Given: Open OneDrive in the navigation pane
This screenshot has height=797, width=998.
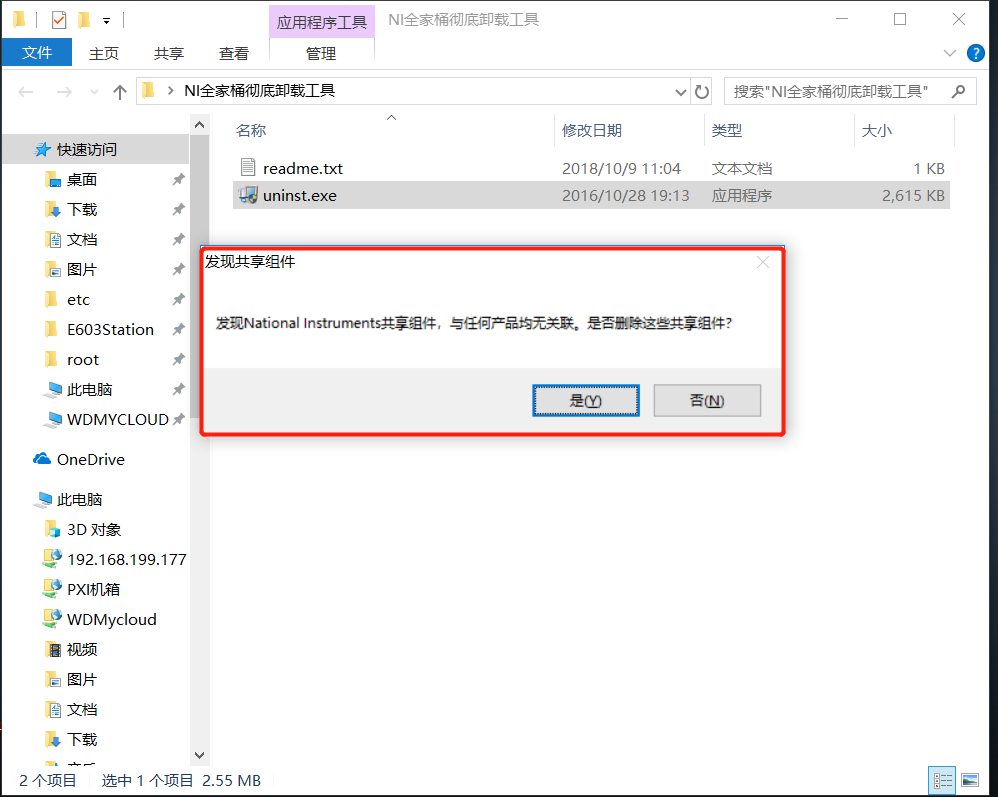Looking at the screenshot, I should 90,460.
